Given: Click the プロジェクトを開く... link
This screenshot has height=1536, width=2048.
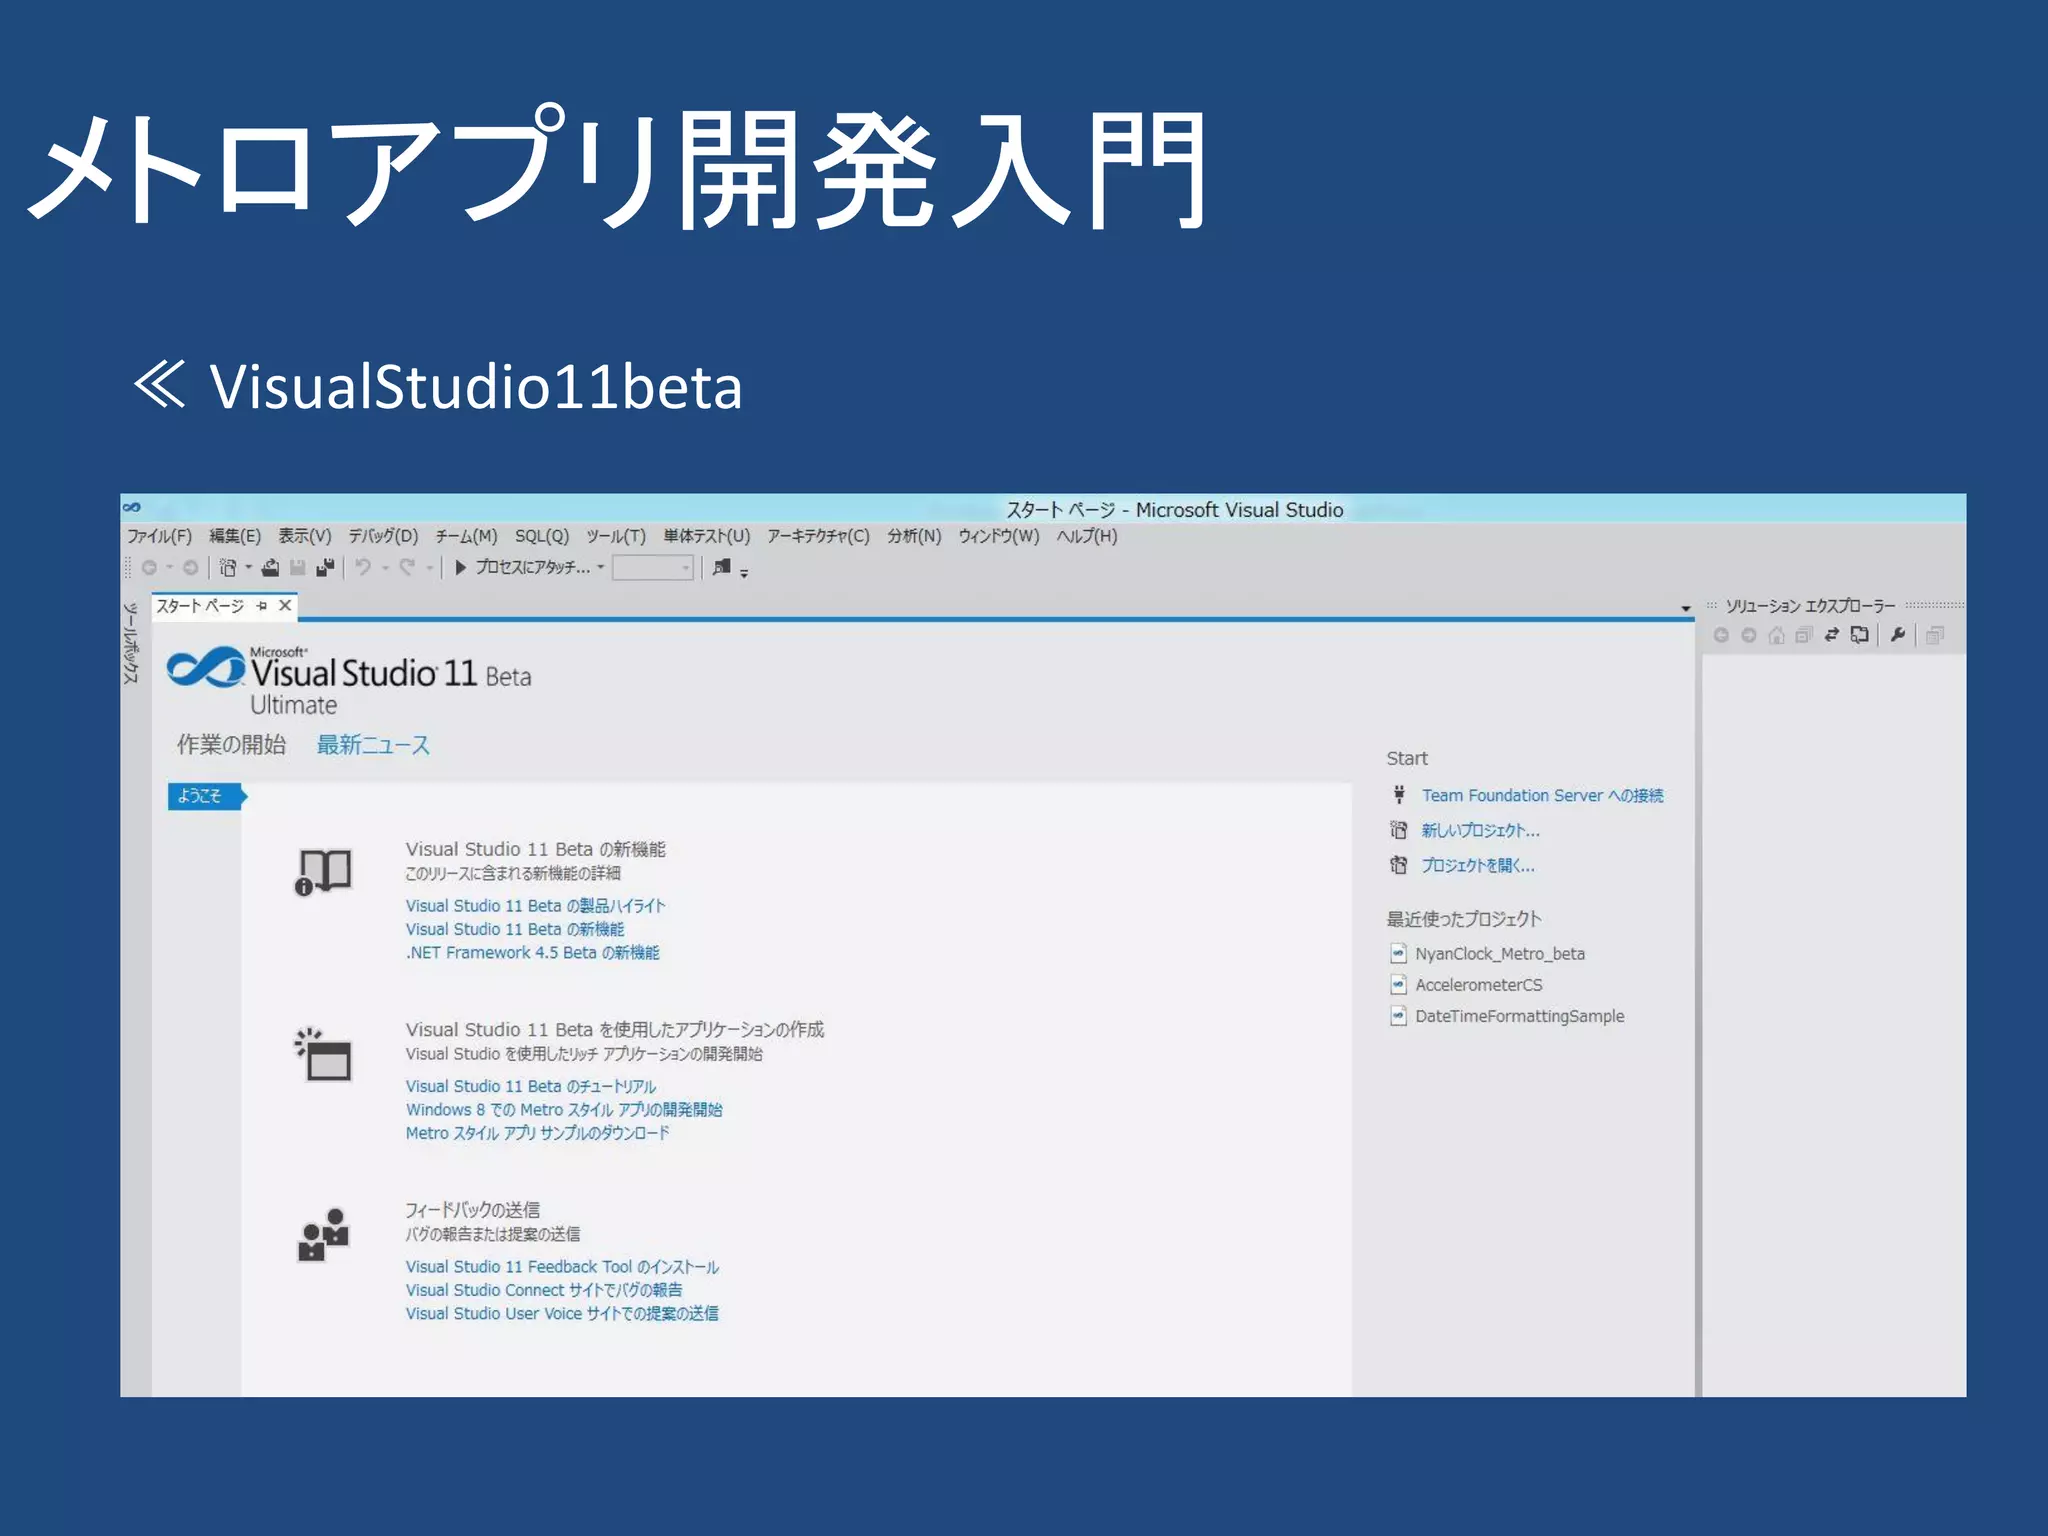Looking at the screenshot, I should [1478, 866].
